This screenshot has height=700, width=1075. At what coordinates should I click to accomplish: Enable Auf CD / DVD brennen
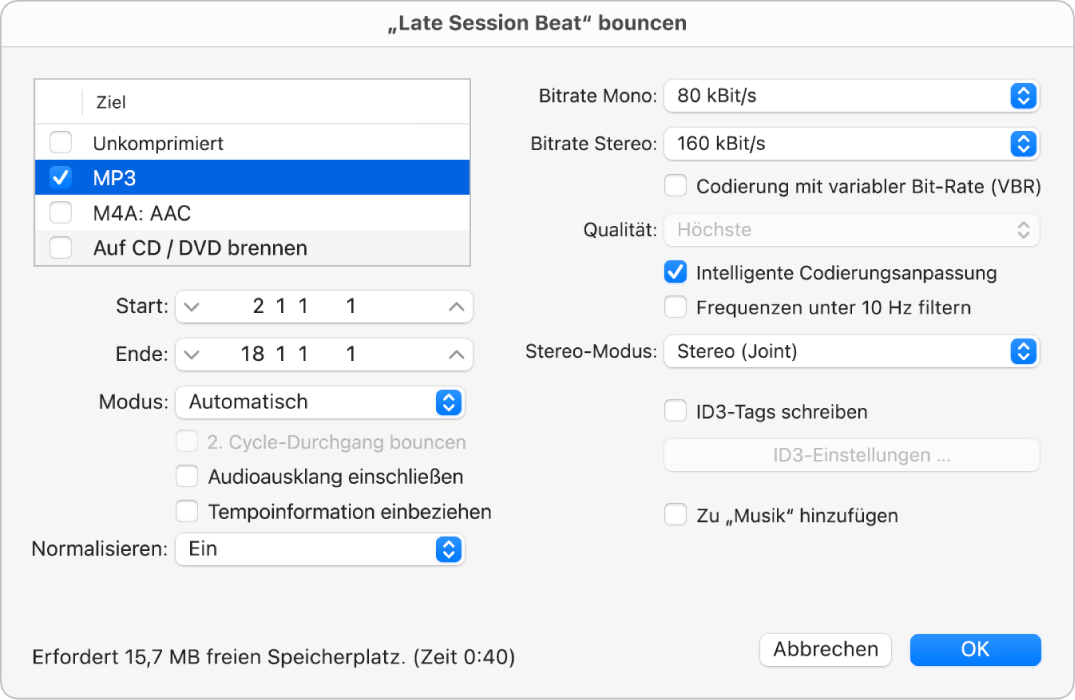(60, 247)
